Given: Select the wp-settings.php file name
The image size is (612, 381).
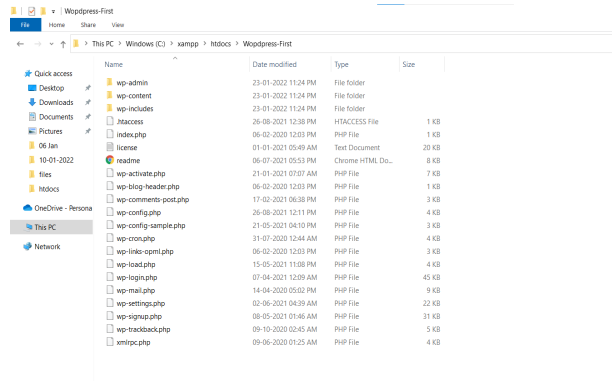Looking at the screenshot, I should tap(141, 303).
